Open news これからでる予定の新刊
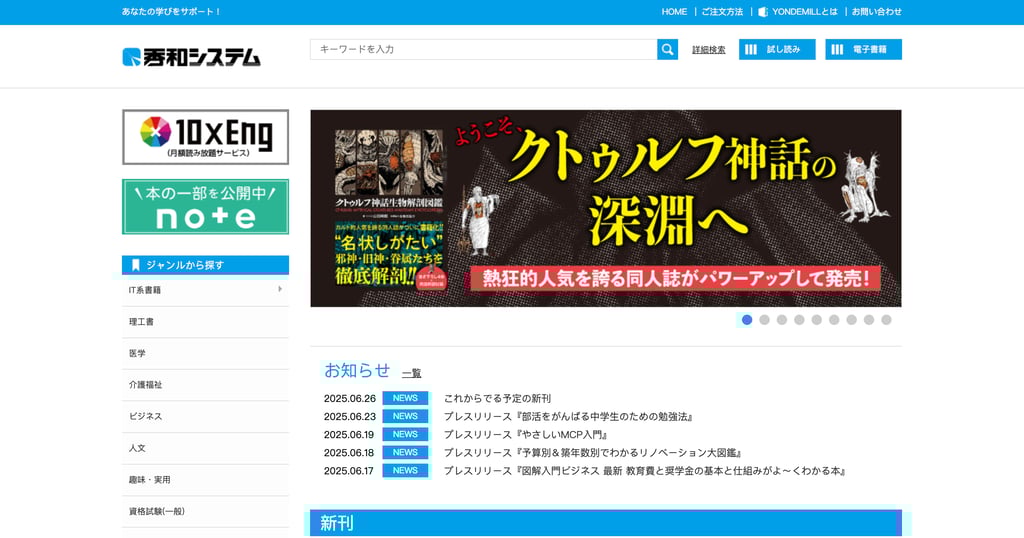 [497, 398]
